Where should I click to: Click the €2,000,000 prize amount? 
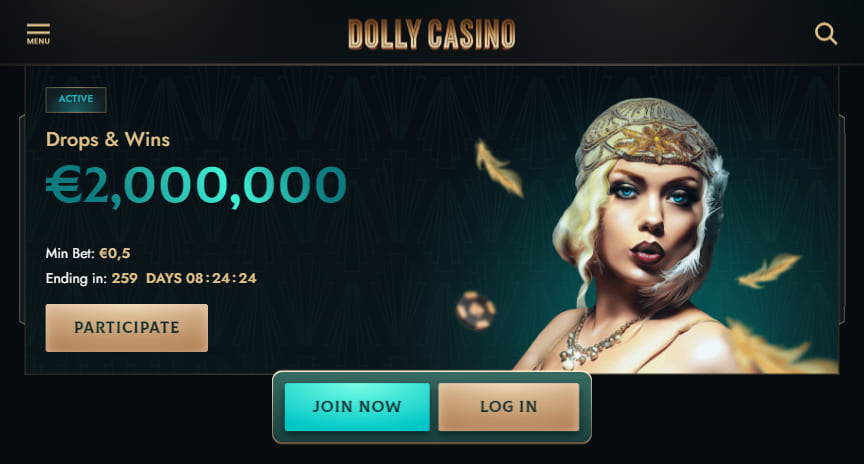[x=196, y=186]
